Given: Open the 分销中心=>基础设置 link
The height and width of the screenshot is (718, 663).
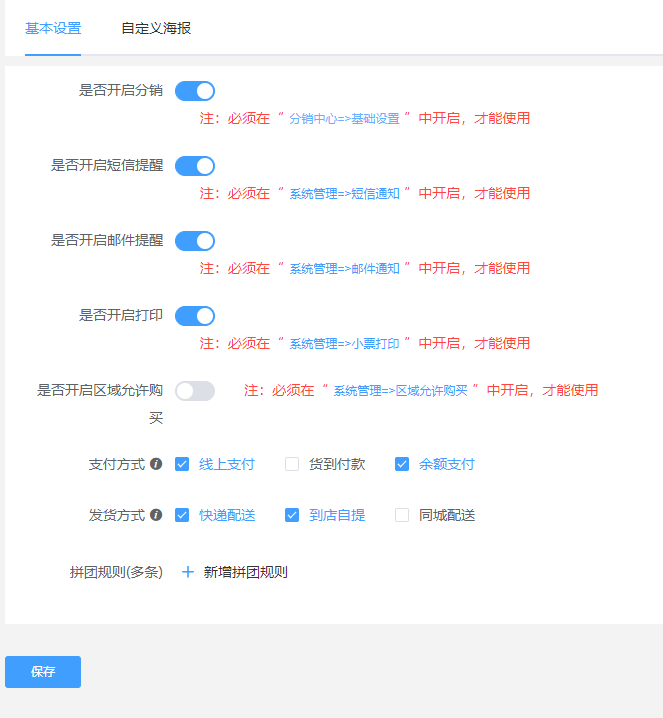Looking at the screenshot, I should pyautogui.click(x=344, y=119).
